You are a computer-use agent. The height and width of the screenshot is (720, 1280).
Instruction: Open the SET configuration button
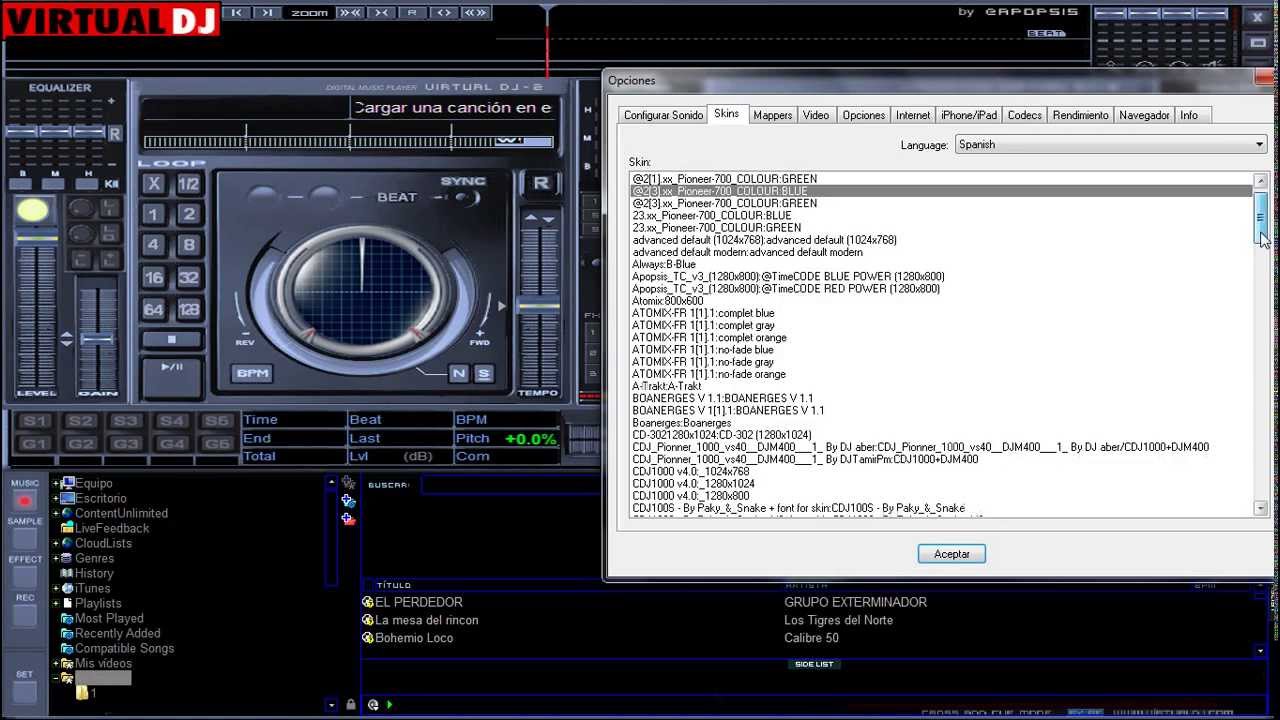(x=25, y=692)
